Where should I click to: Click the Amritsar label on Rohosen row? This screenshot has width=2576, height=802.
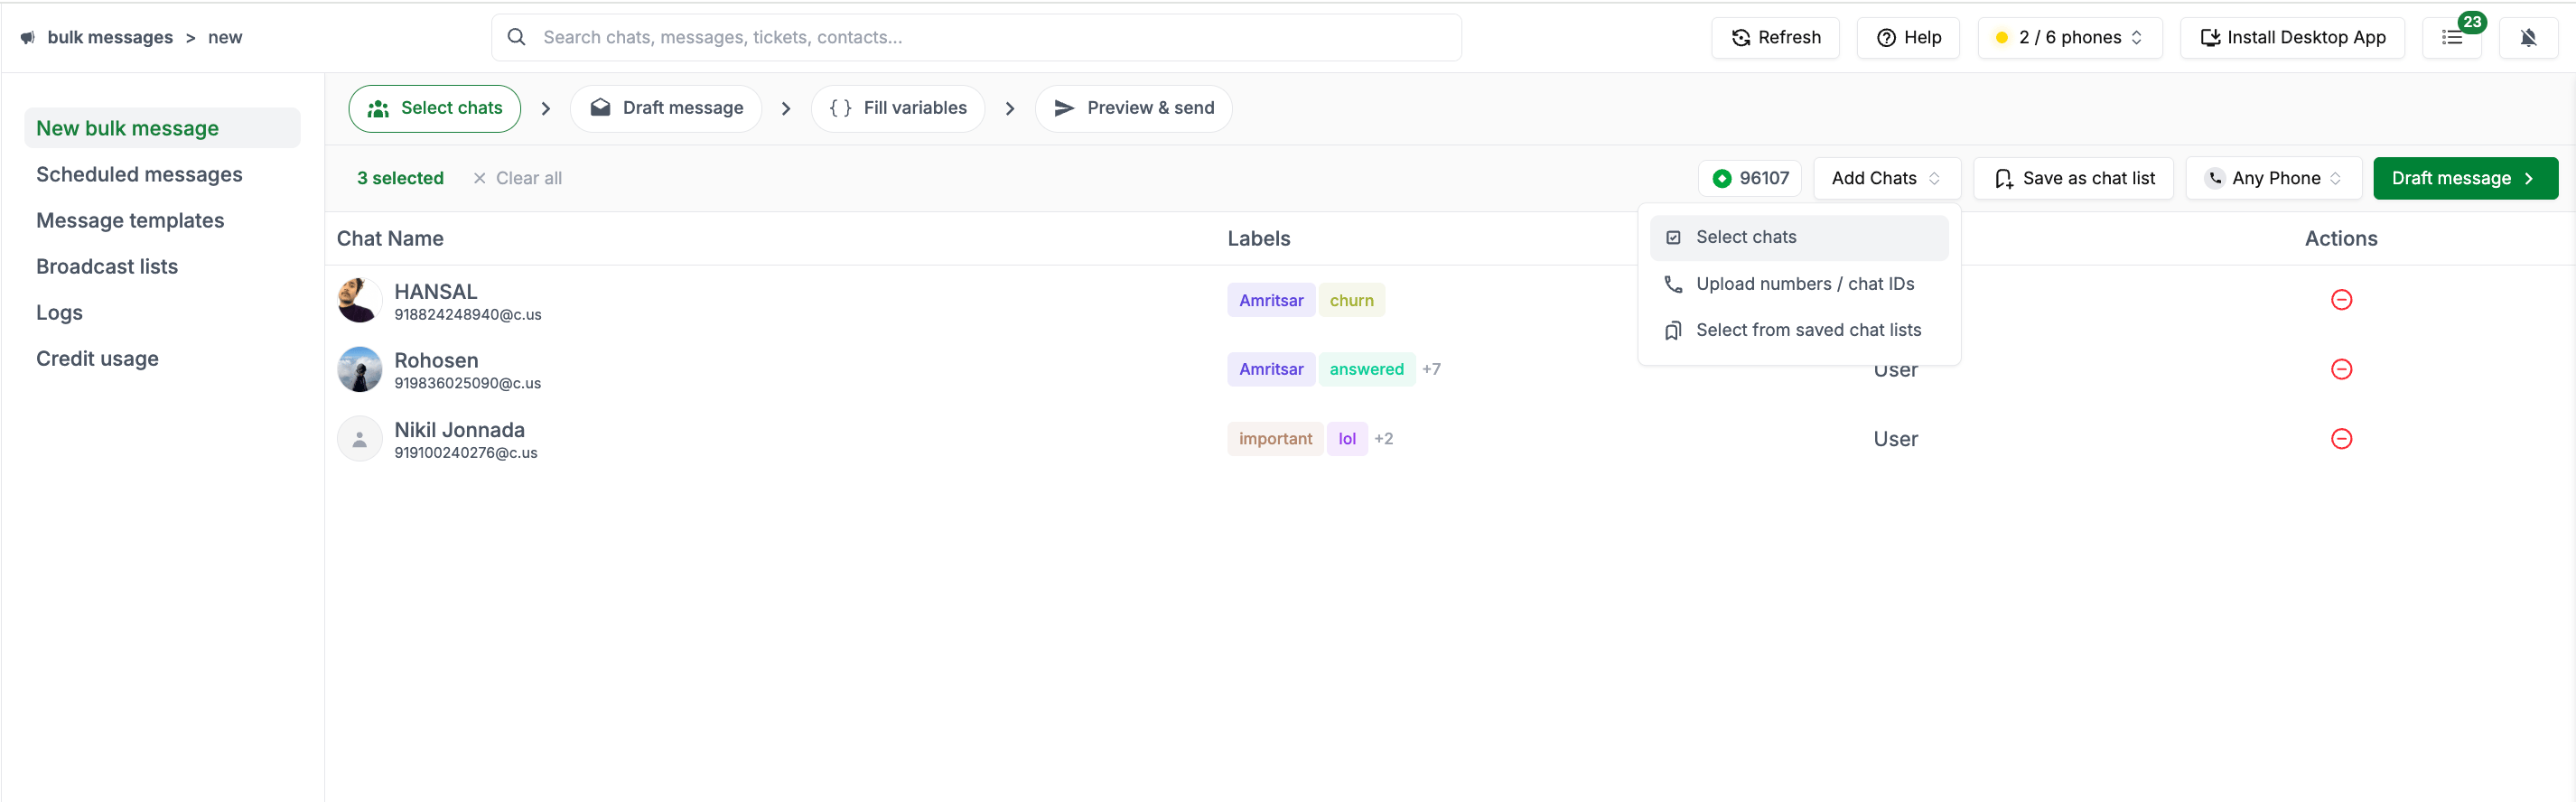(1270, 369)
